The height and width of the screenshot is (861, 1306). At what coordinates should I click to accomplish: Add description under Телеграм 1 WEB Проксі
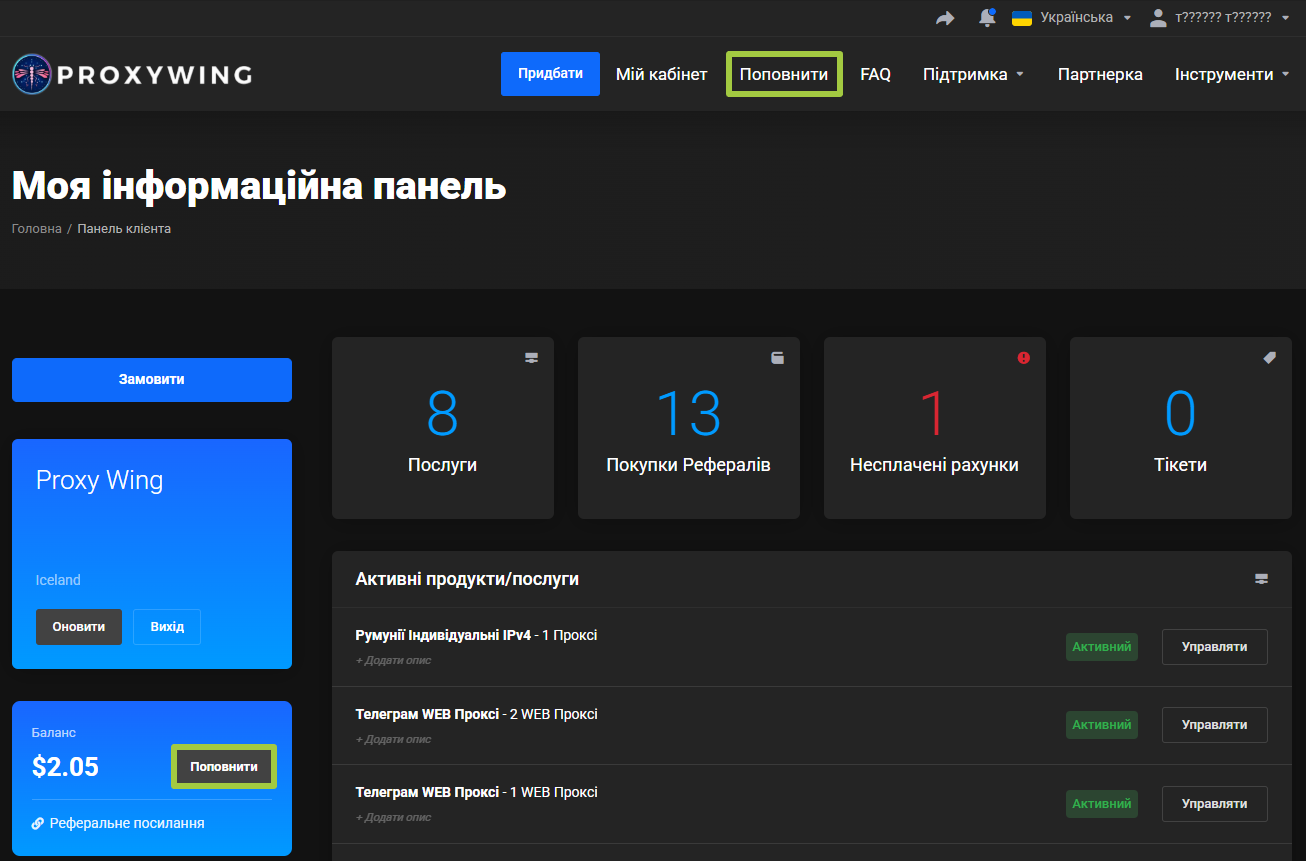point(393,817)
